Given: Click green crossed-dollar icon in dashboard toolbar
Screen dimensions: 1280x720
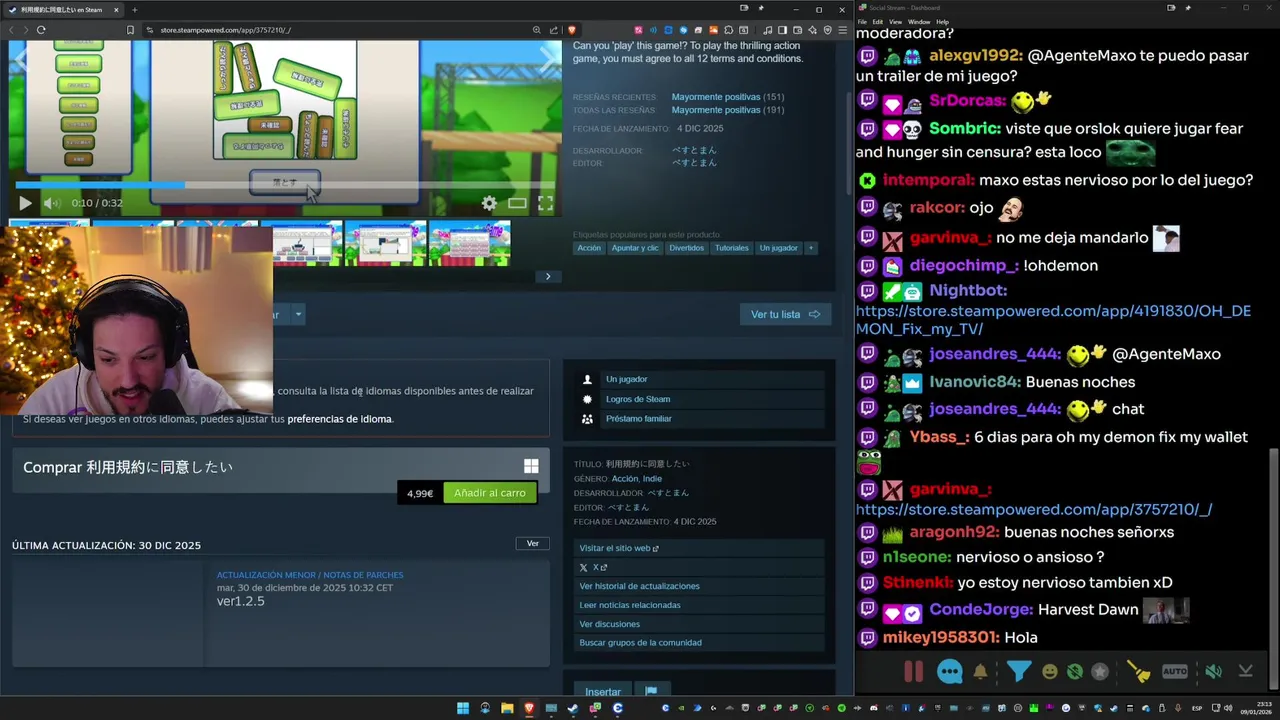Looking at the screenshot, I should pos(1074,672).
